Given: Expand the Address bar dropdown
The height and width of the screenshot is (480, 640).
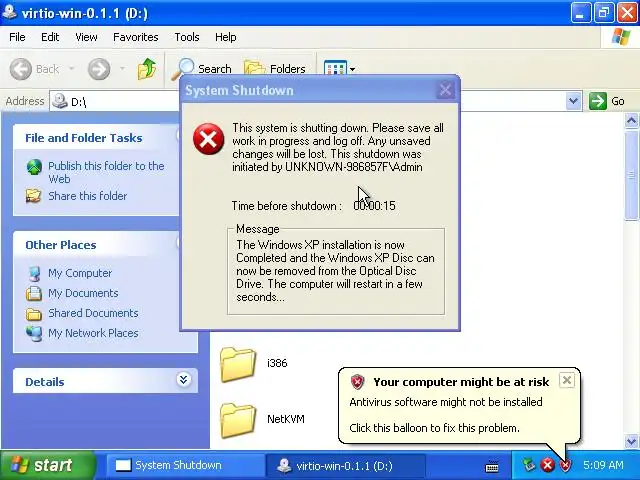Looking at the screenshot, I should 573,101.
